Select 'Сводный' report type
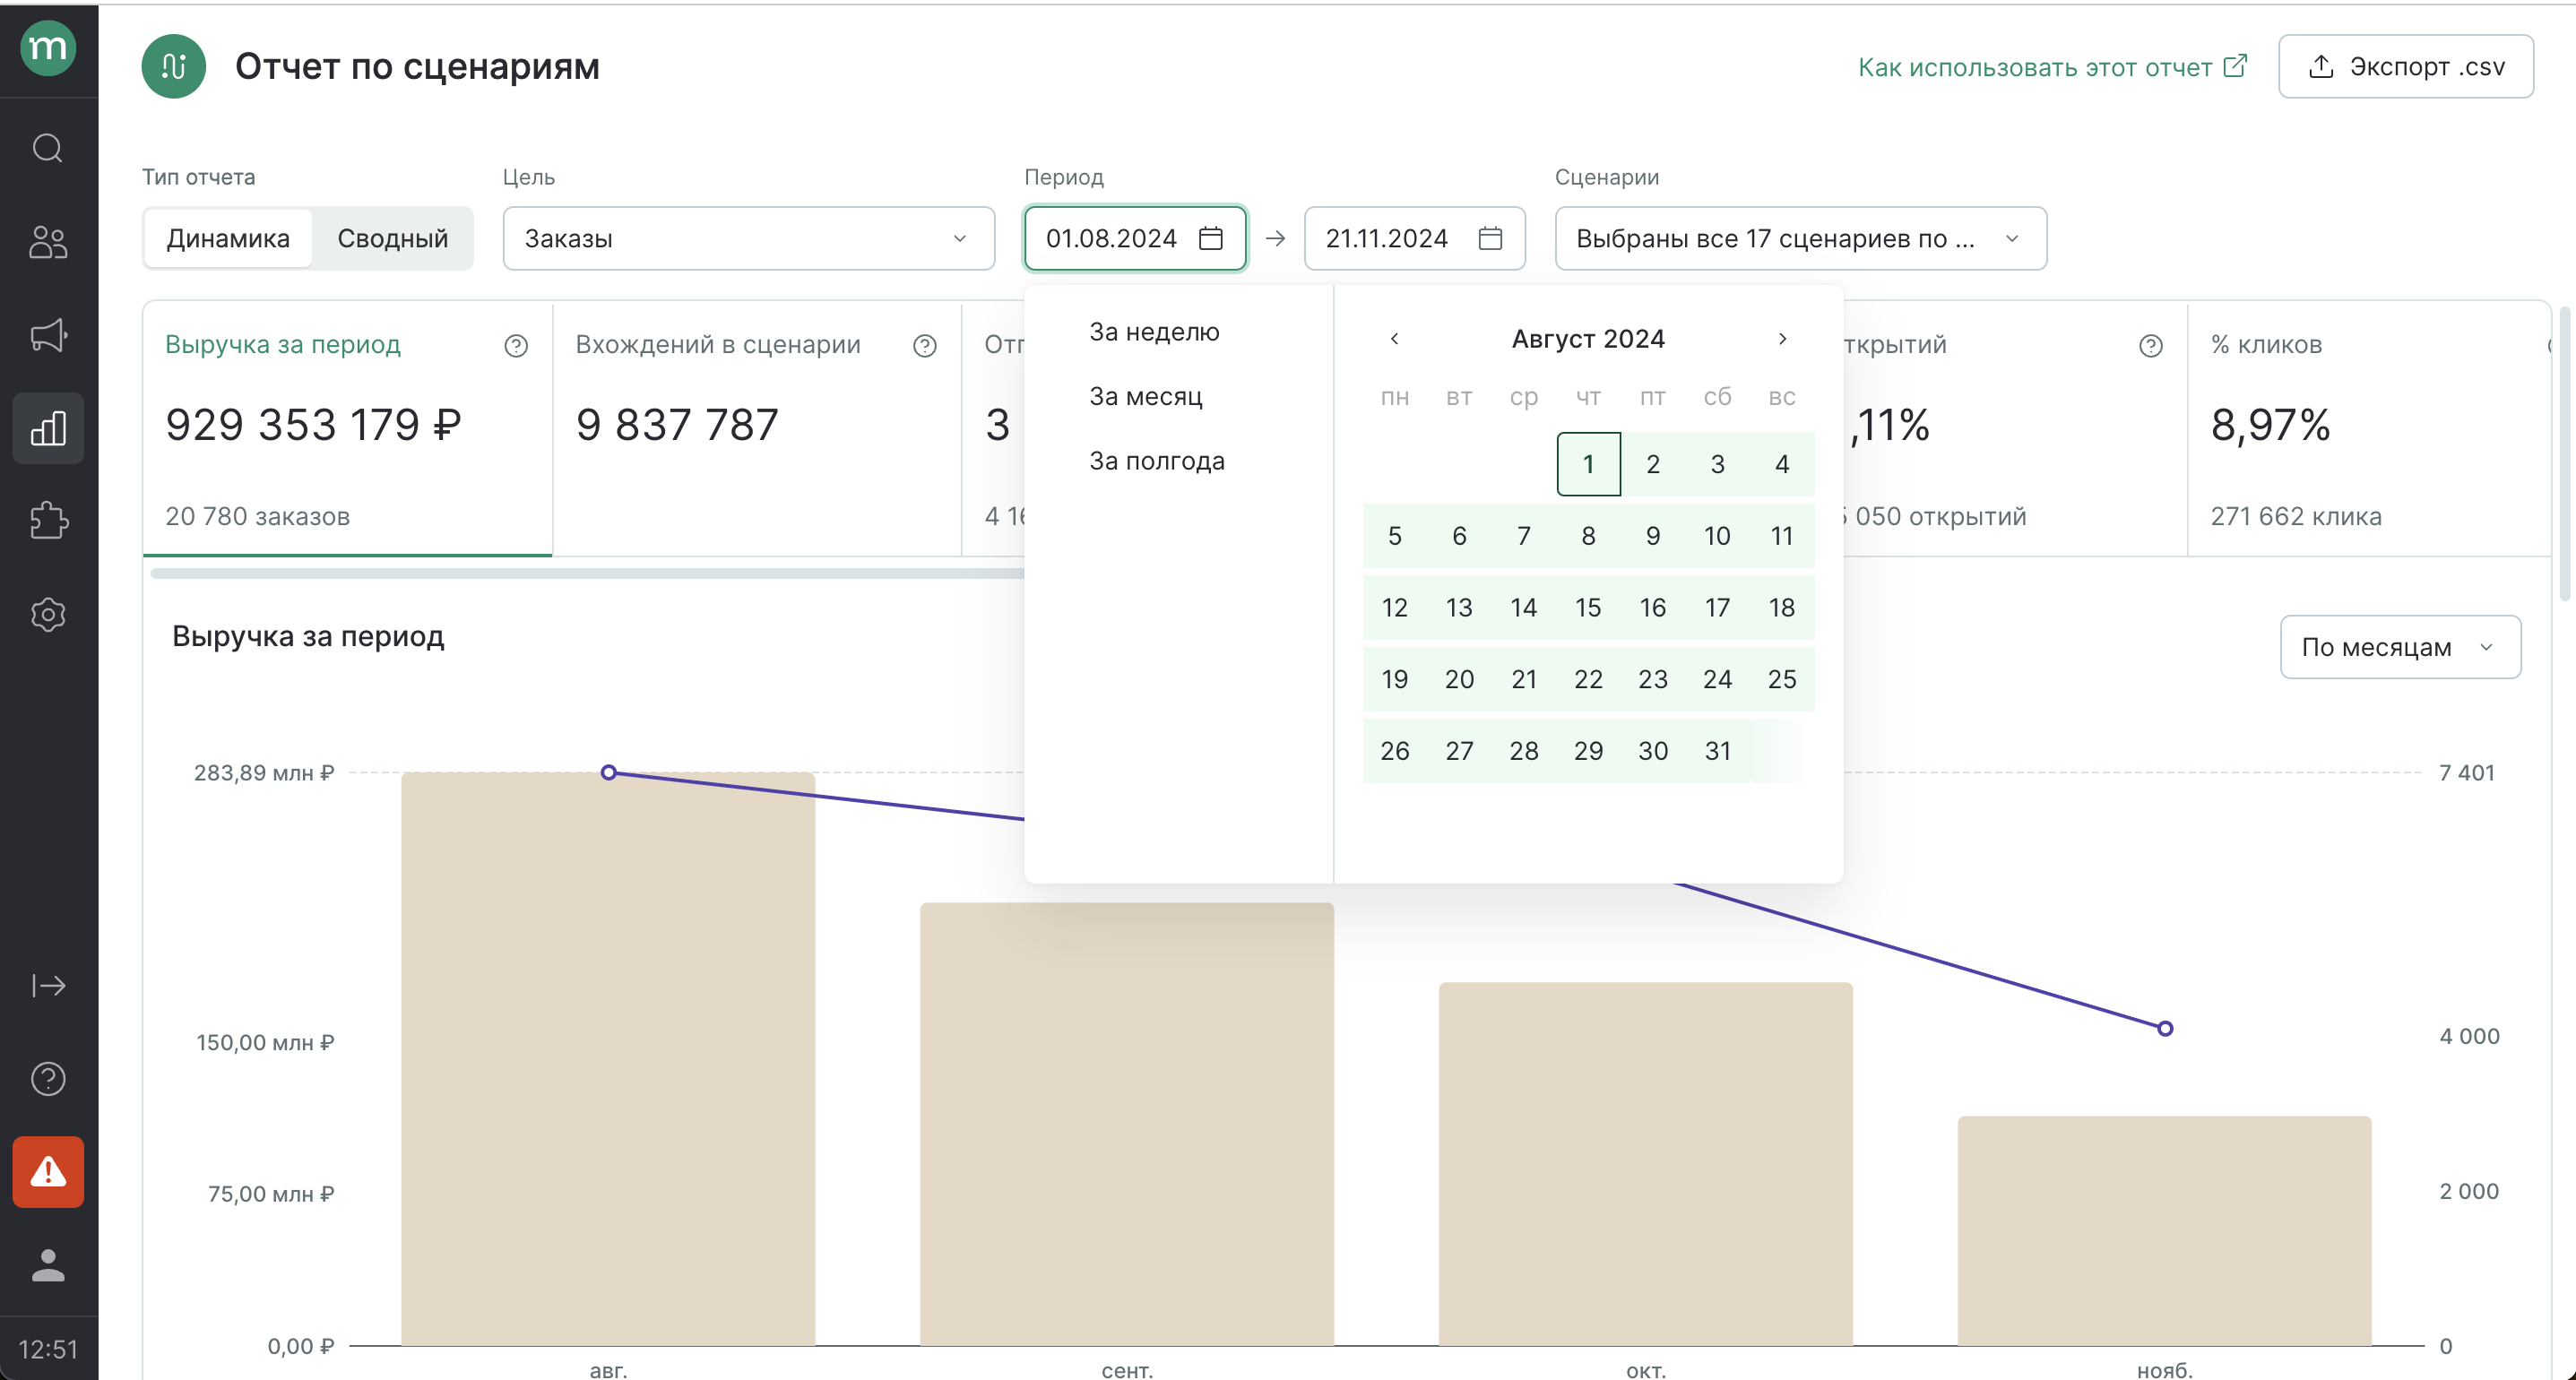 (392, 238)
